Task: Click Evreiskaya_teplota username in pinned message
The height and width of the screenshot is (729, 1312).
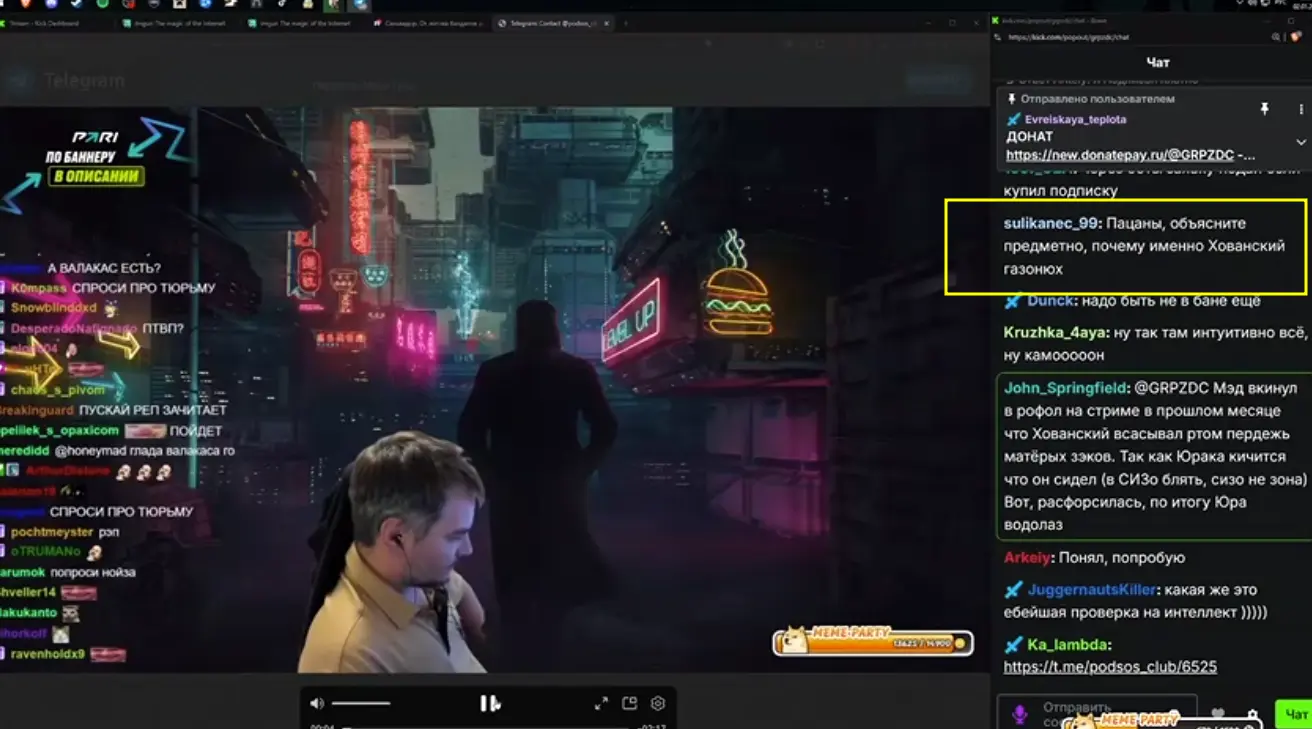Action: pyautogui.click(x=1075, y=119)
